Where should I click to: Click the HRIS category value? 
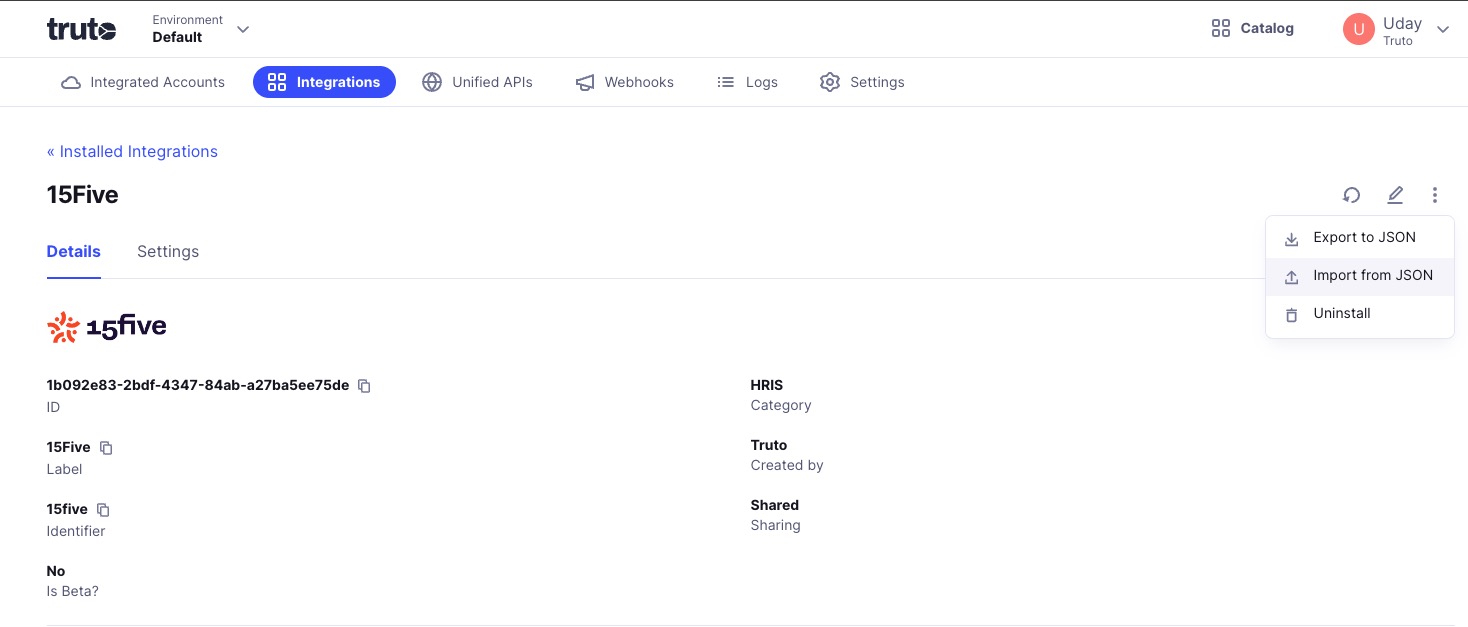coord(767,385)
